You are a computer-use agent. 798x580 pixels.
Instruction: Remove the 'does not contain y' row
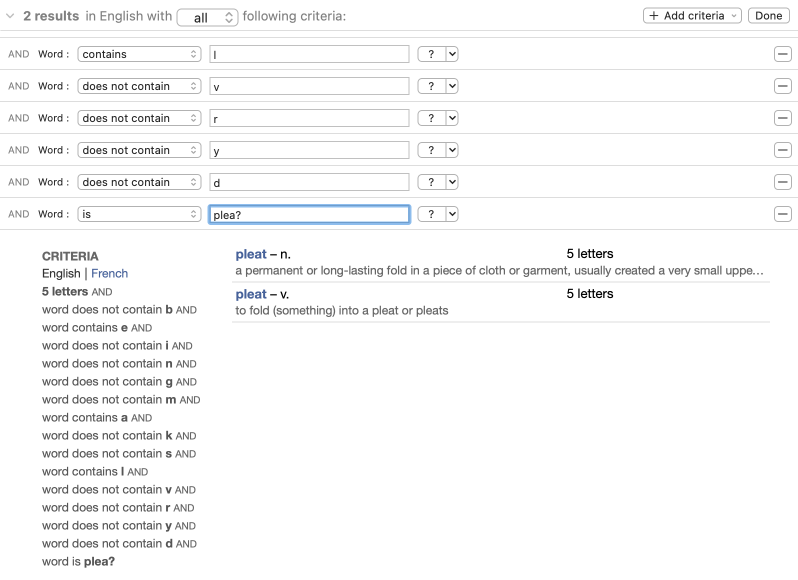click(x=782, y=150)
